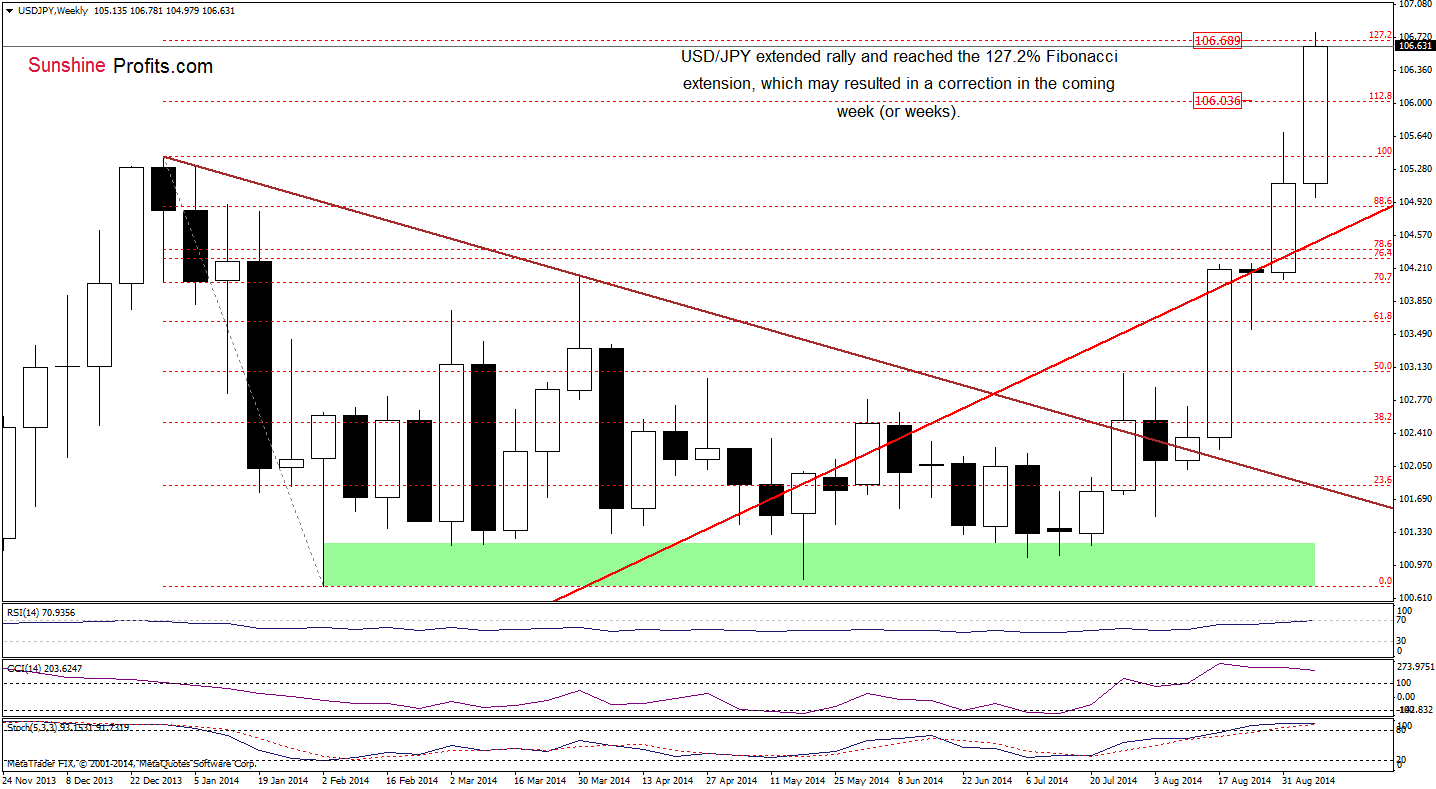Click the red boxed 106.689 price label

point(1217,41)
